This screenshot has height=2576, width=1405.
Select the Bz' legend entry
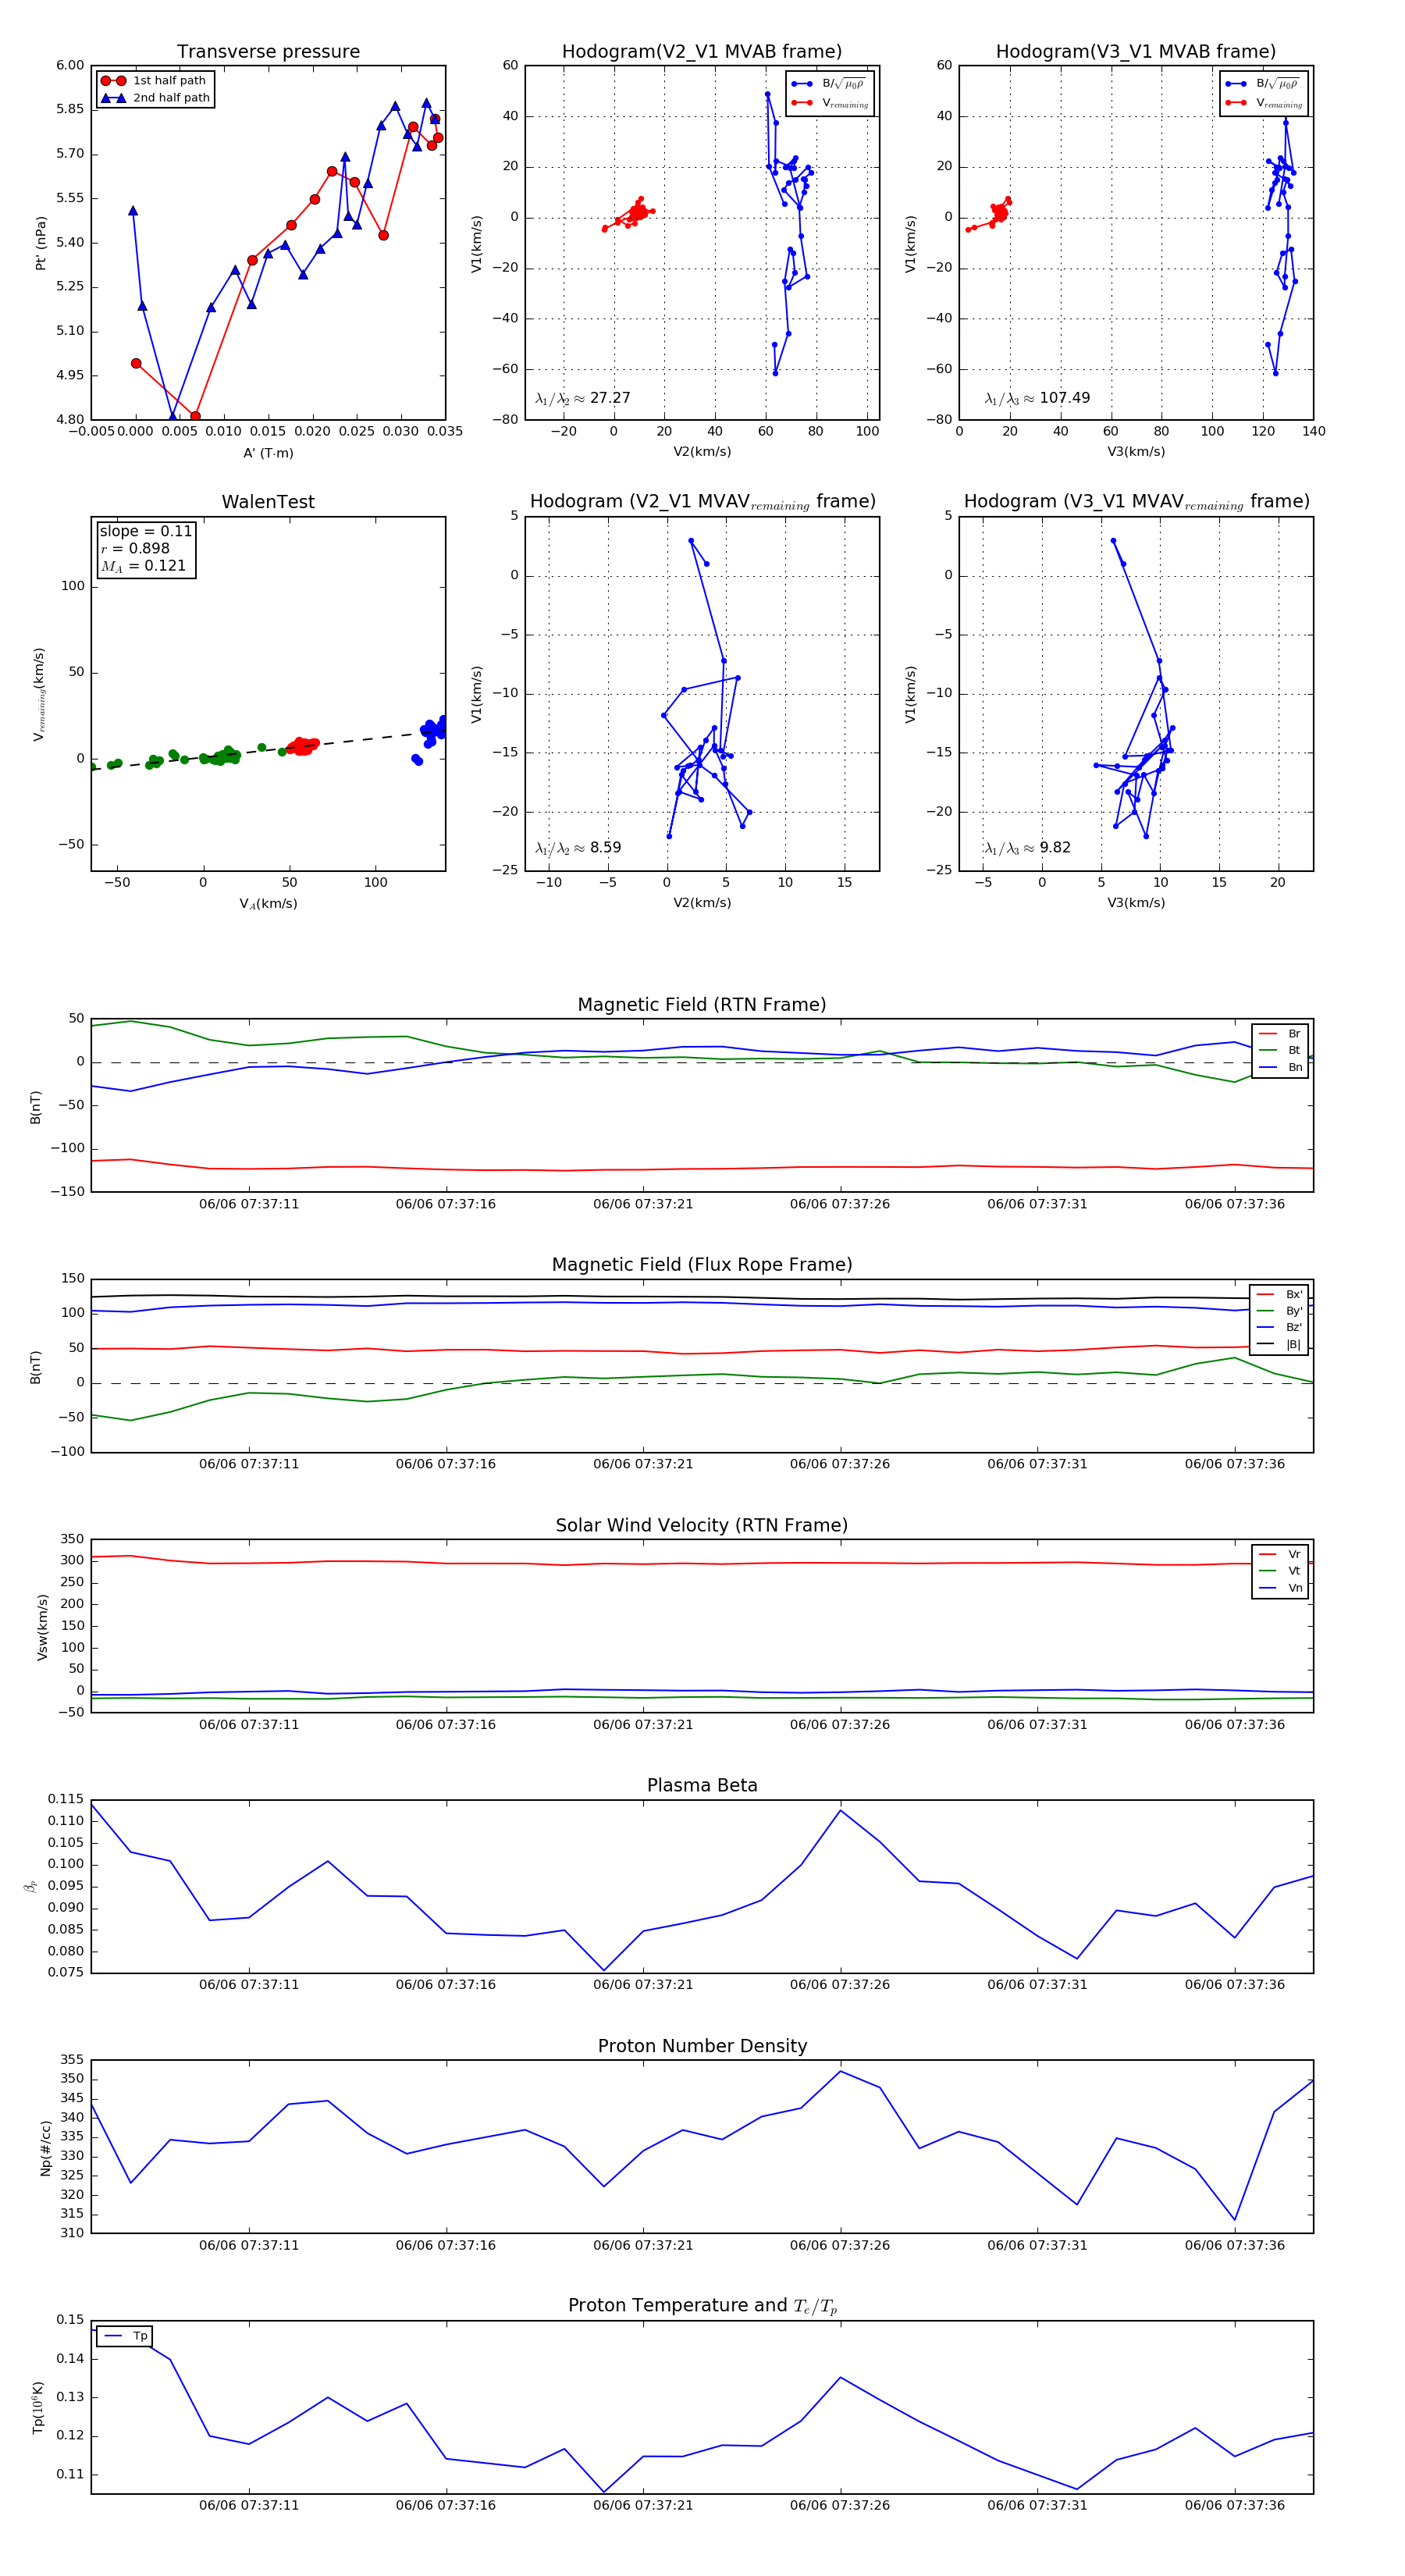[x=1279, y=1327]
